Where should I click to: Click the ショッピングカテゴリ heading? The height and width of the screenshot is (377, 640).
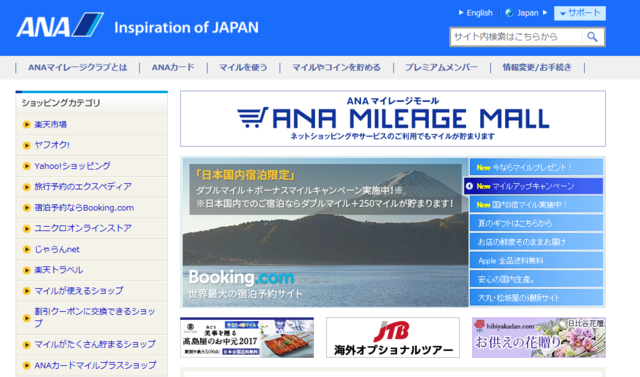(61, 103)
